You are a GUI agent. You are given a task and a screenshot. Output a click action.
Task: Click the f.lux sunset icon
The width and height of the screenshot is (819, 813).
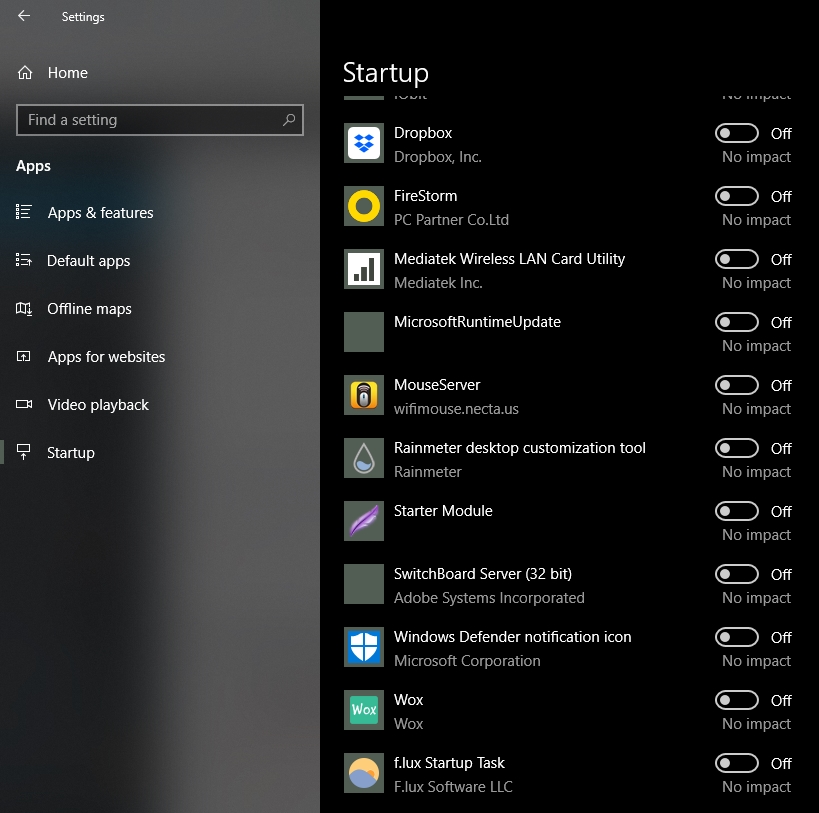coord(364,773)
